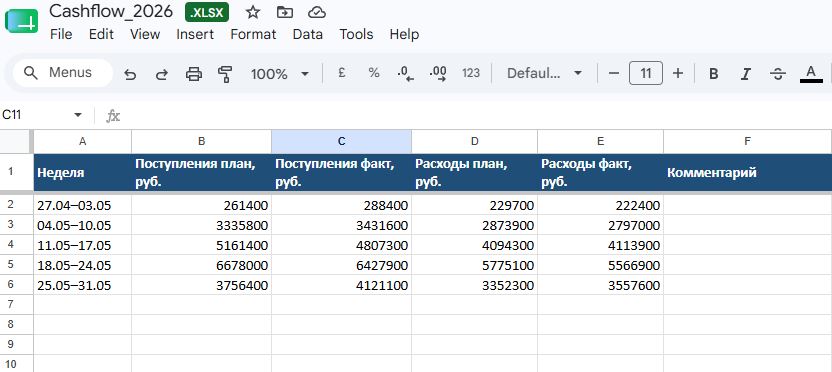Select cell with value 3335800
The image size is (832, 372).
[x=202, y=225]
